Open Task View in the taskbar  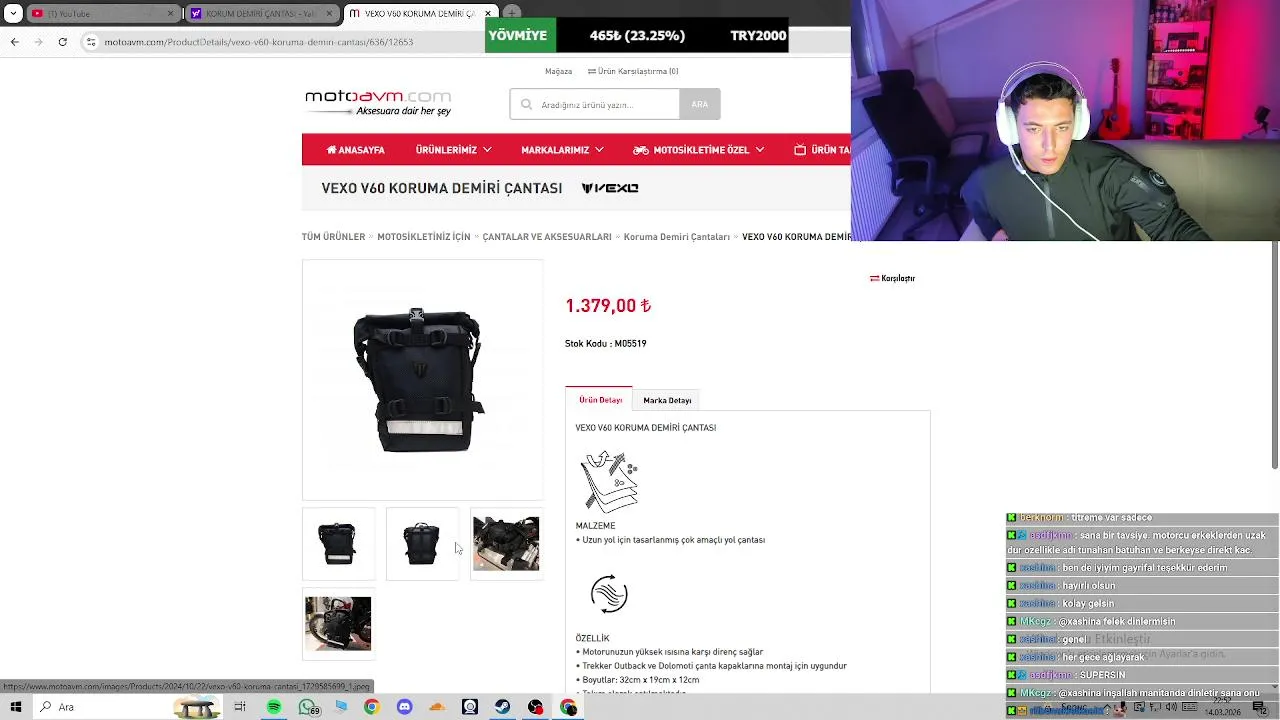240,707
